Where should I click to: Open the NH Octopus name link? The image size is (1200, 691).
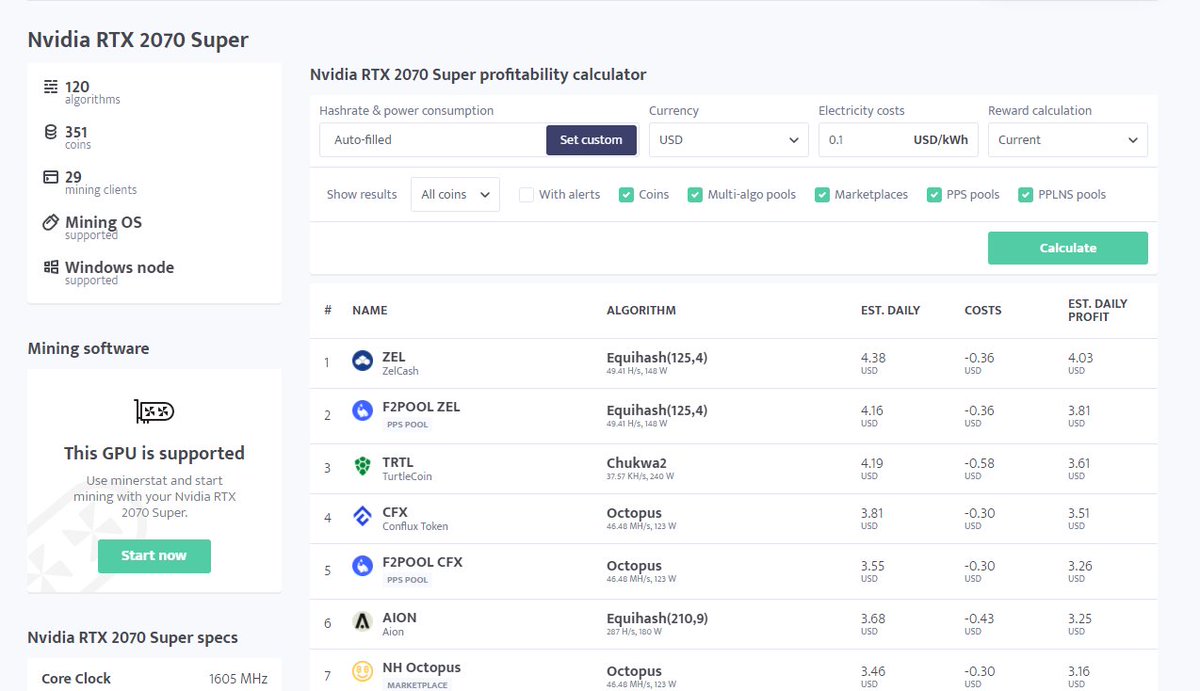pos(421,668)
